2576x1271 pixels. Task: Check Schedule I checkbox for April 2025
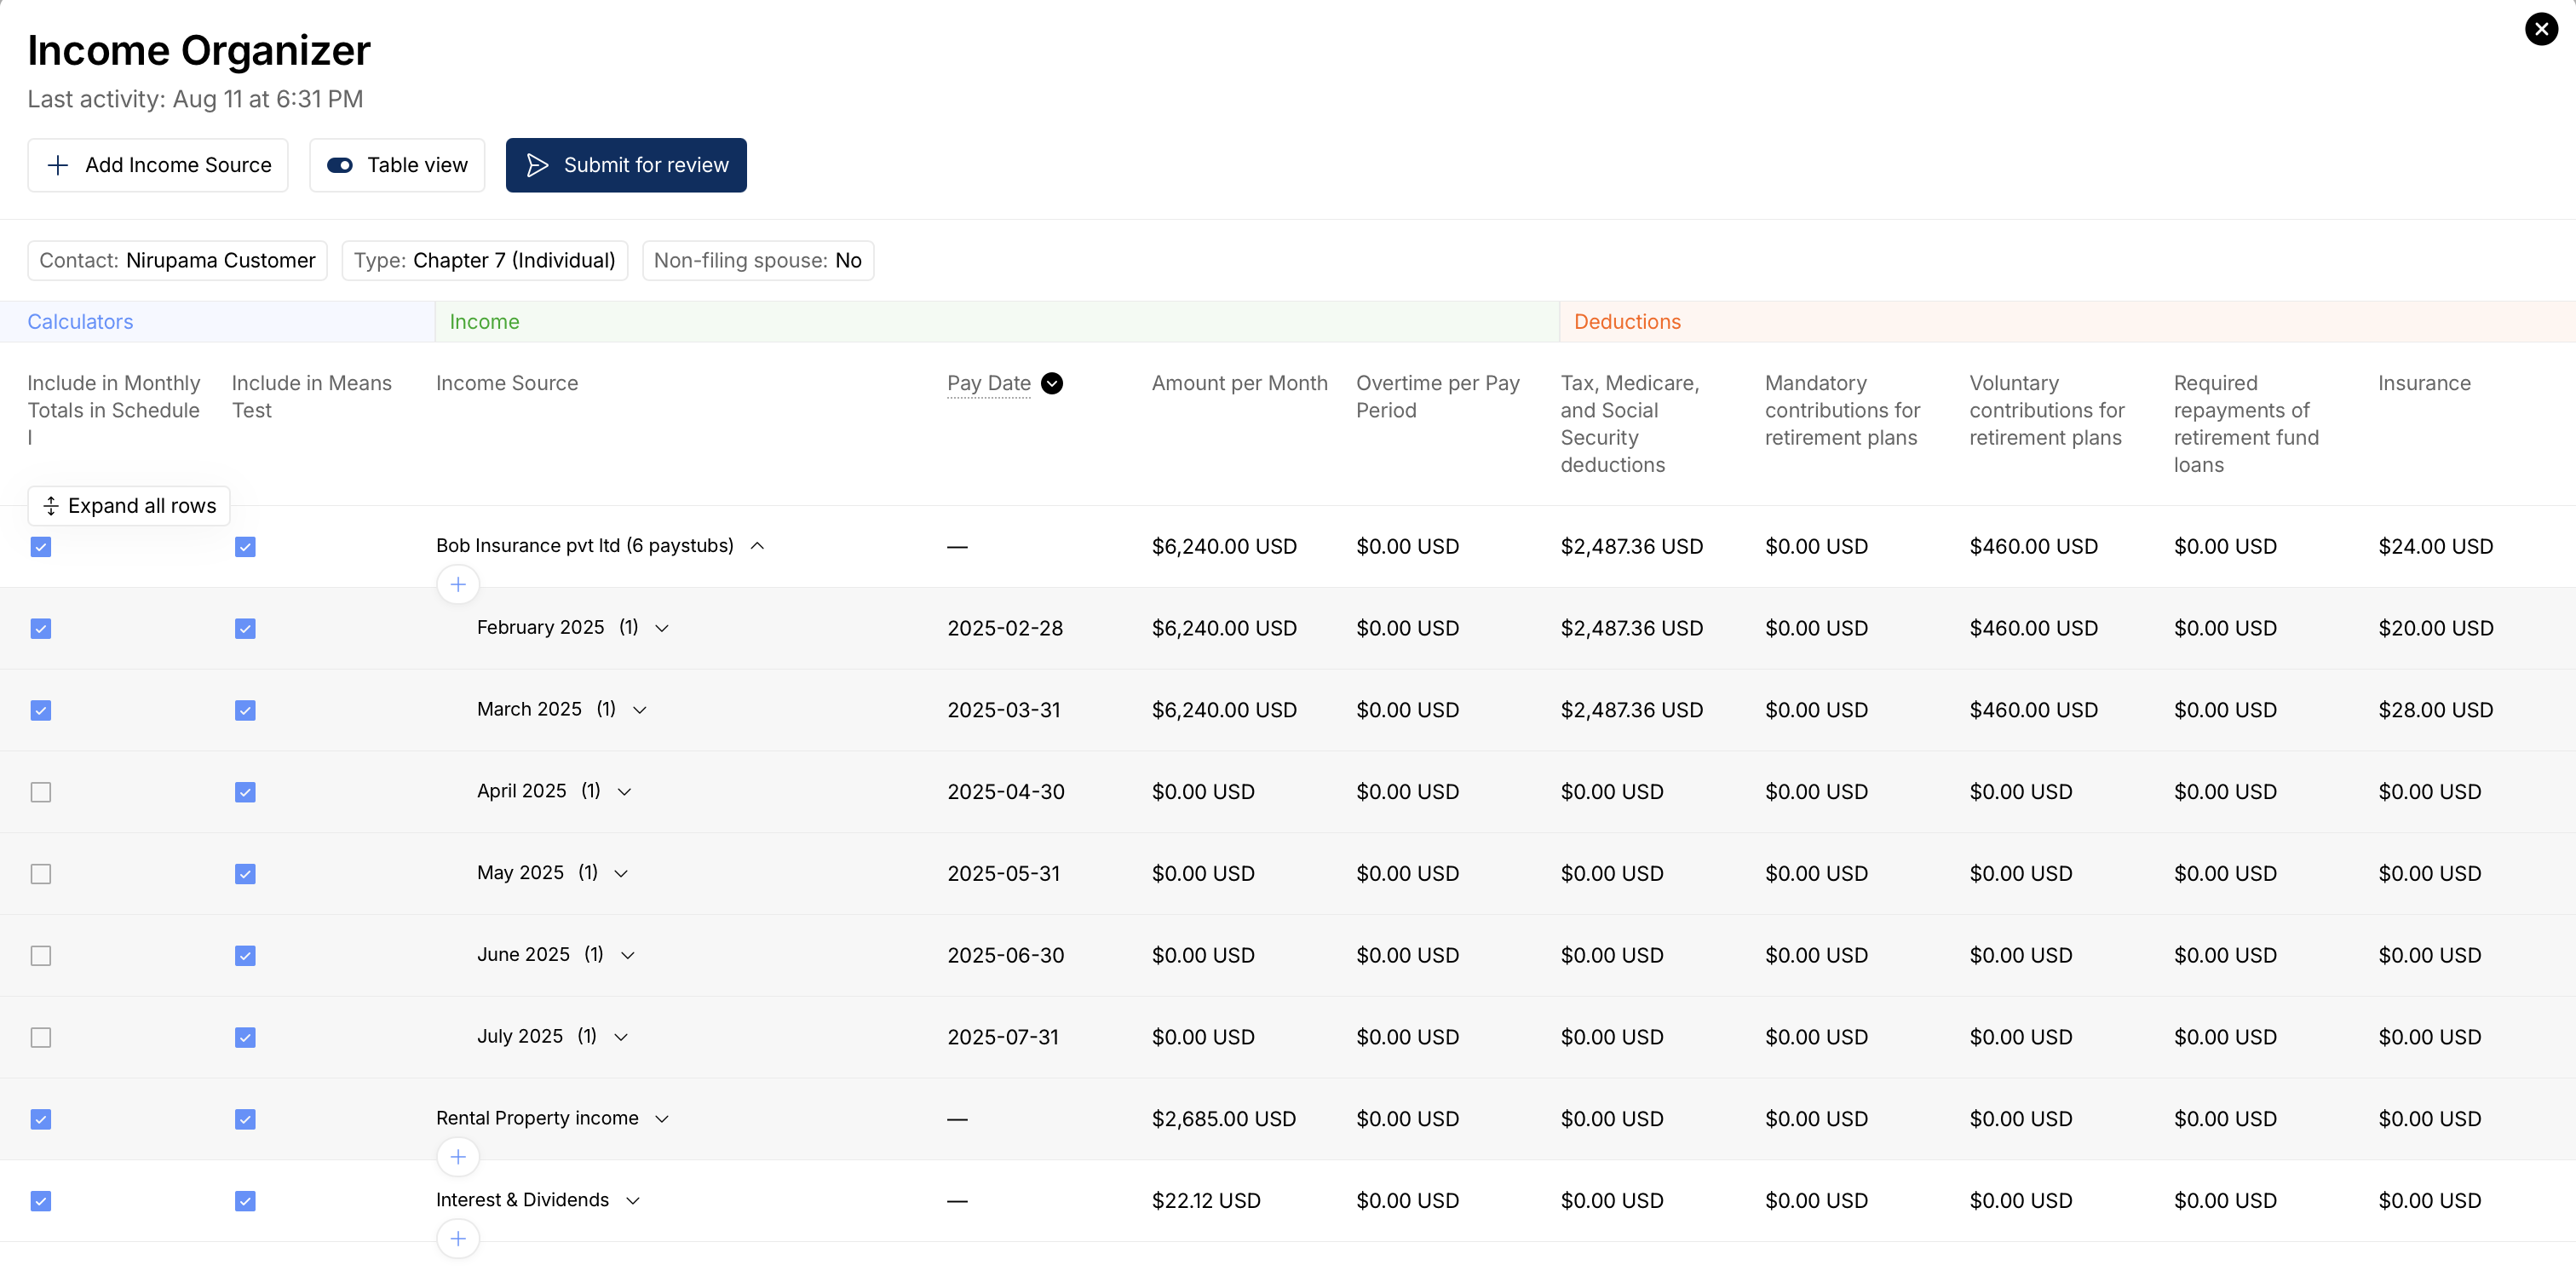pyautogui.click(x=41, y=792)
